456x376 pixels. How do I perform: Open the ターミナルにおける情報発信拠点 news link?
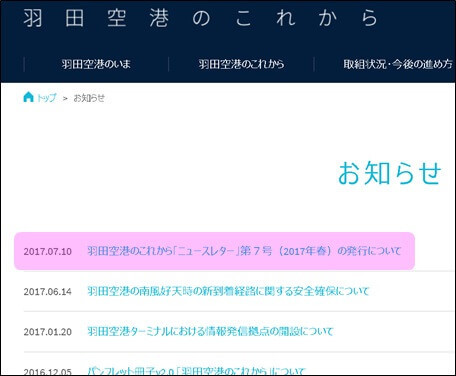tap(210, 331)
